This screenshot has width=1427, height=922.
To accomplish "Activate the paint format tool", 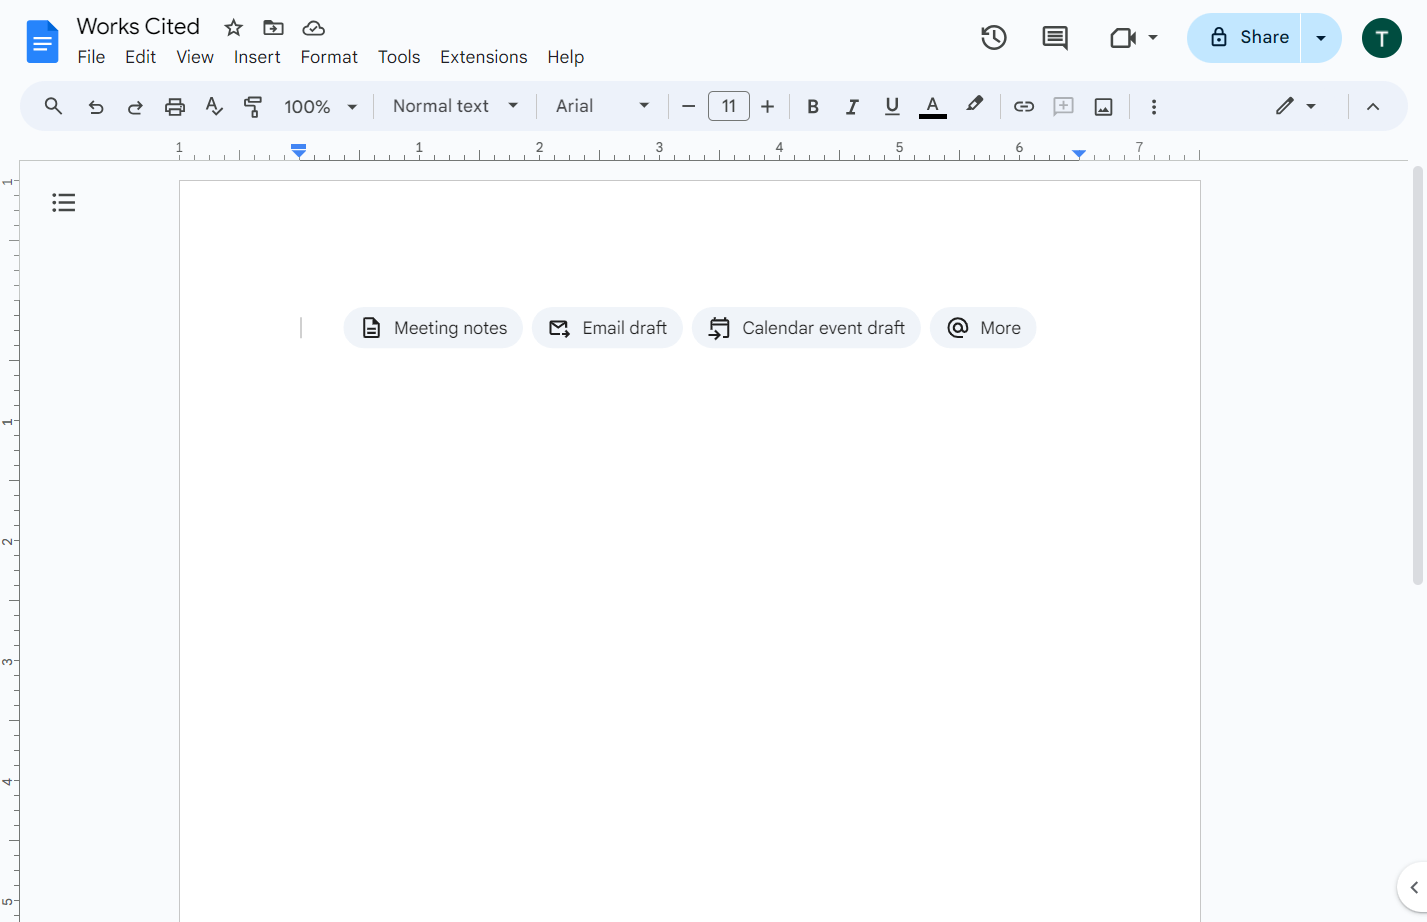I will coord(253,107).
